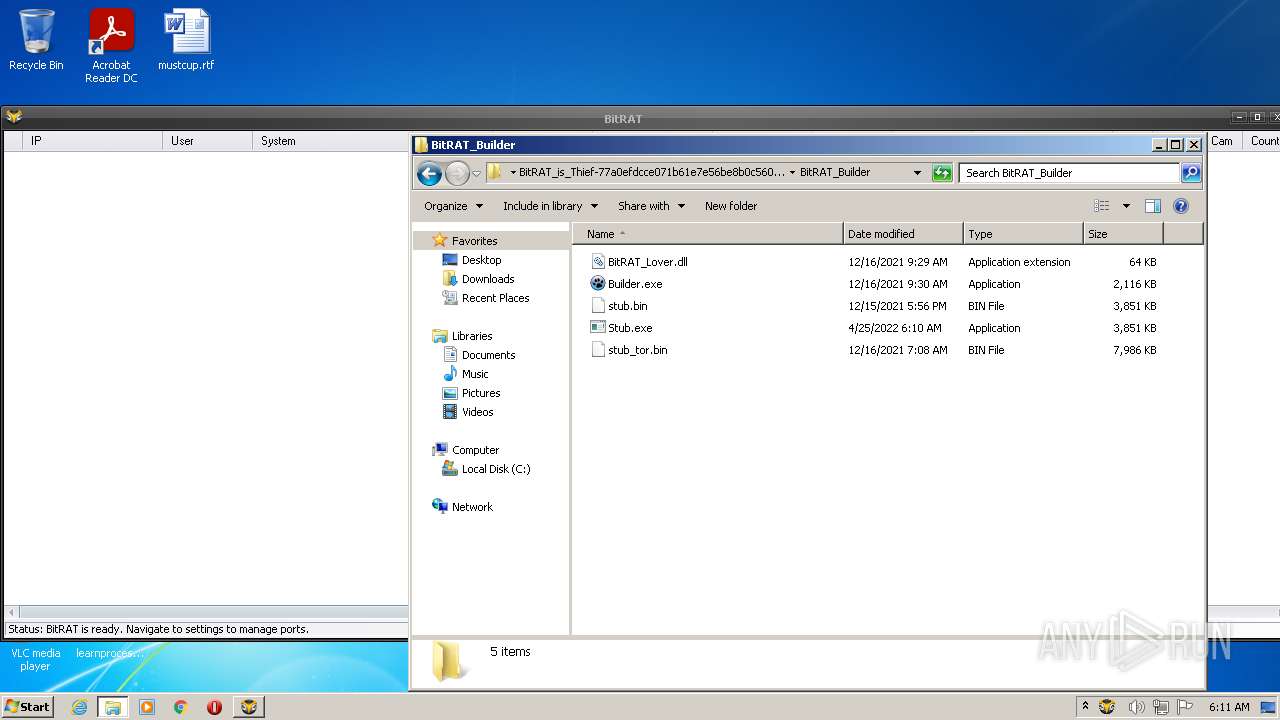Show the preview pane
Image resolution: width=1280 pixels, height=720 pixels.
[x=1153, y=206]
